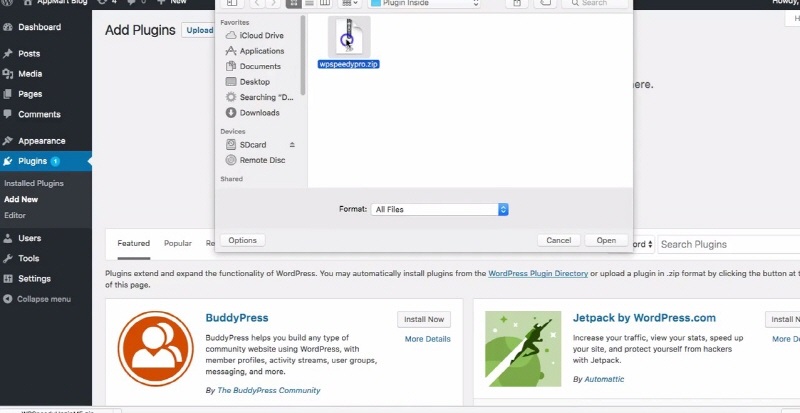Cancel the file selection dialog
Screen dimensions: 800x413
559,240
